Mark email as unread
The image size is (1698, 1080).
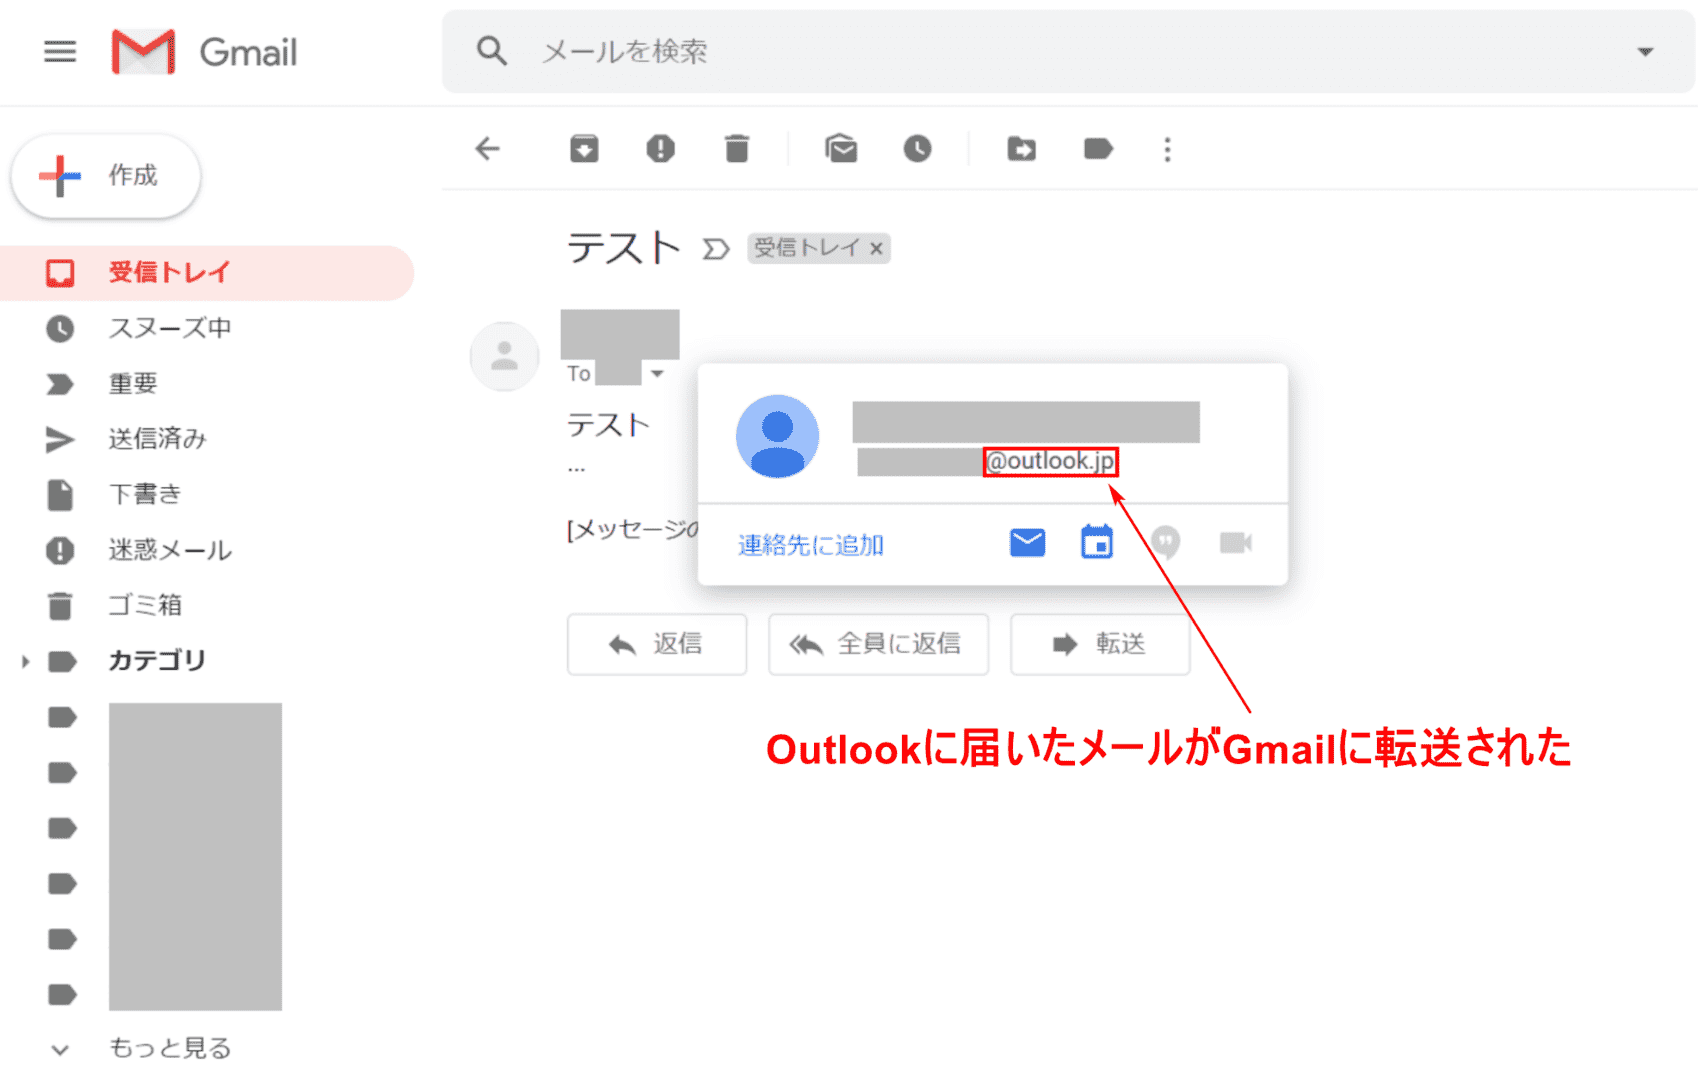(x=841, y=149)
